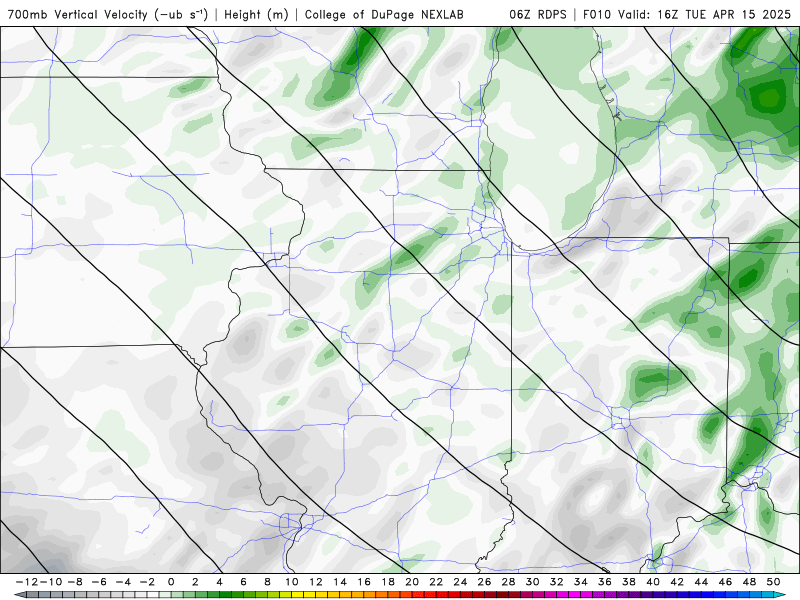This screenshot has width=800, height=600.
Task: Click the 4 label on the color scale
Action: tap(219, 582)
